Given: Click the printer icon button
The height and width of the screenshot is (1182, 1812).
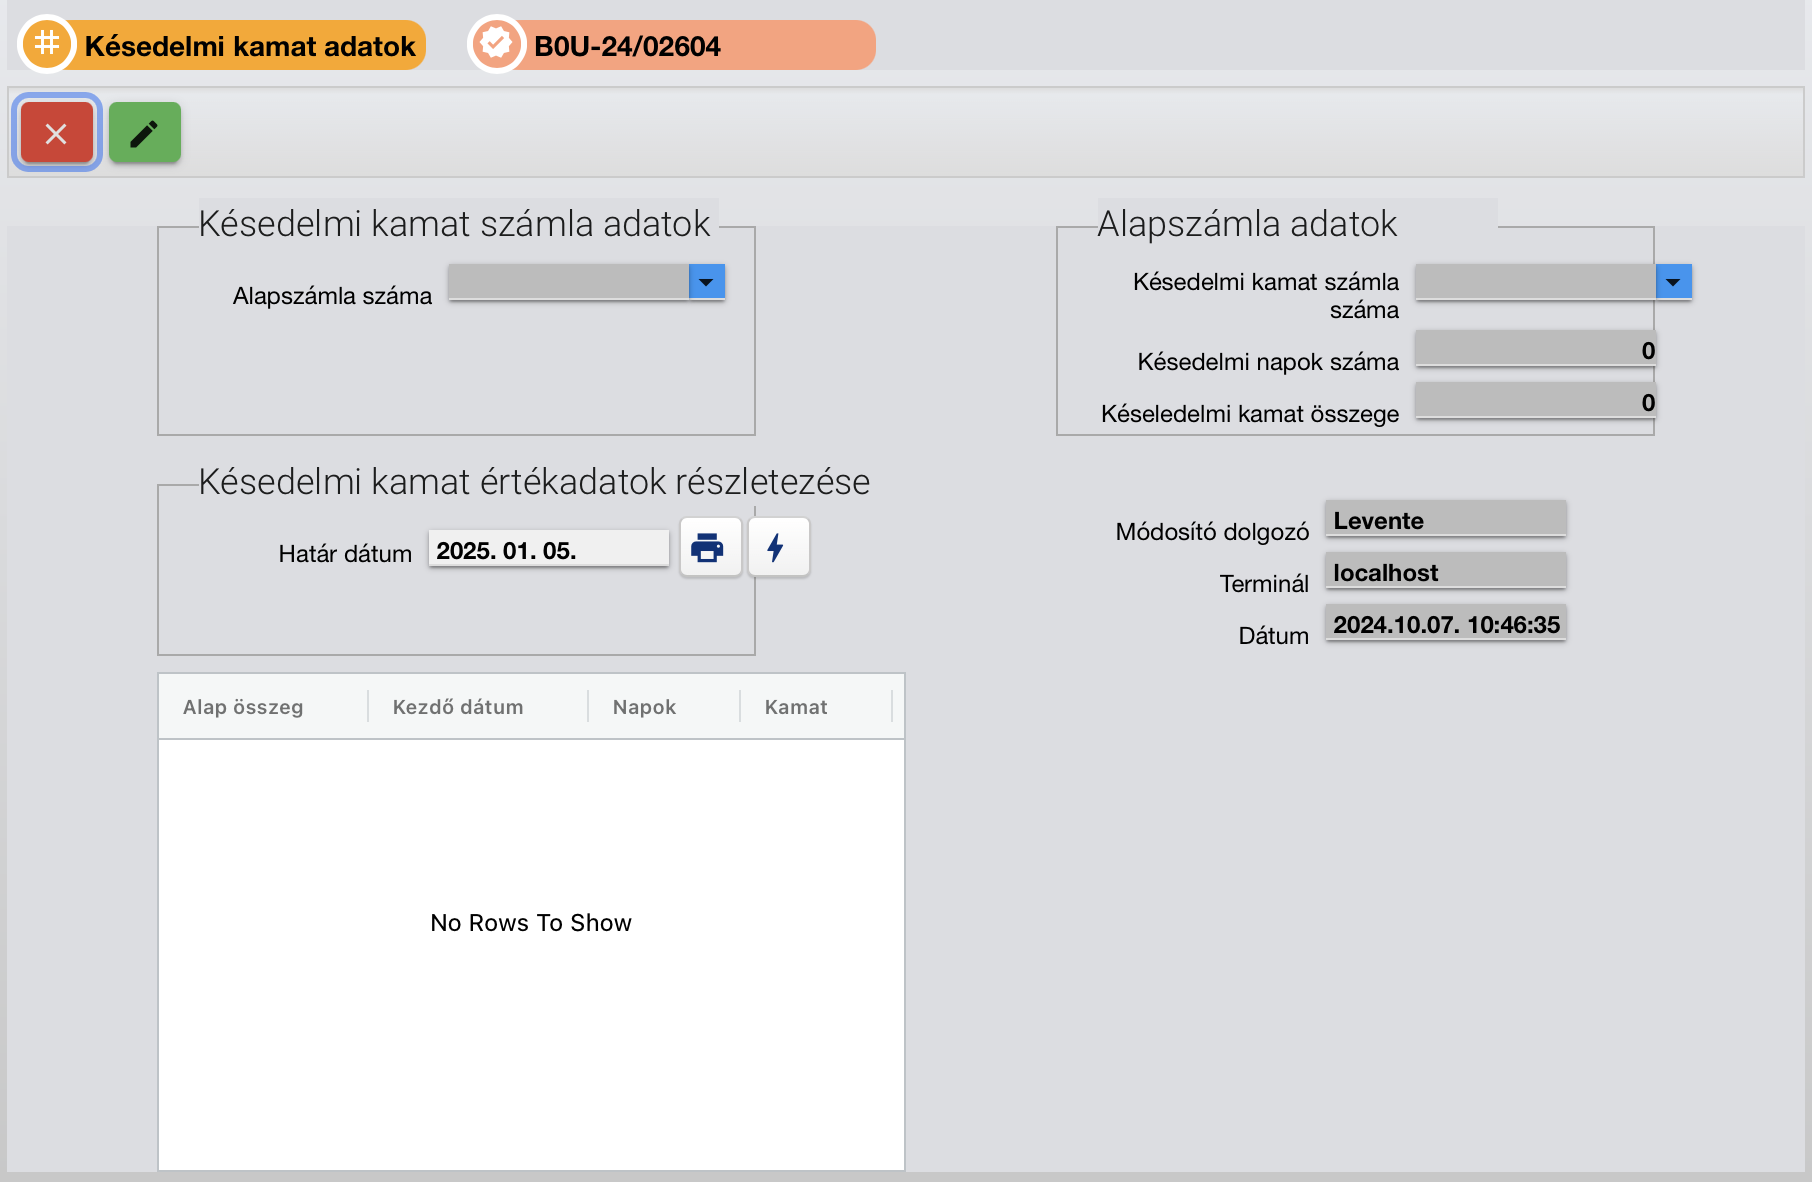Looking at the screenshot, I should click(710, 547).
